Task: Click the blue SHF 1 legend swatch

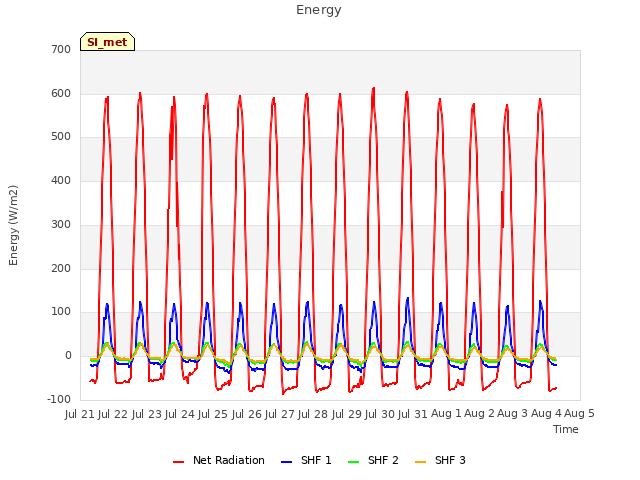Action: pos(287,462)
